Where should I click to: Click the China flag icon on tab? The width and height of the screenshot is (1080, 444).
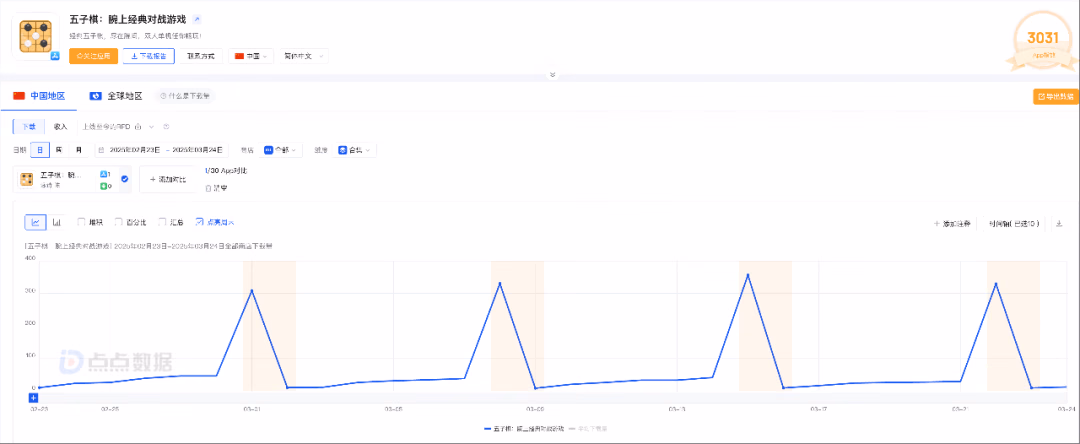click(19, 96)
